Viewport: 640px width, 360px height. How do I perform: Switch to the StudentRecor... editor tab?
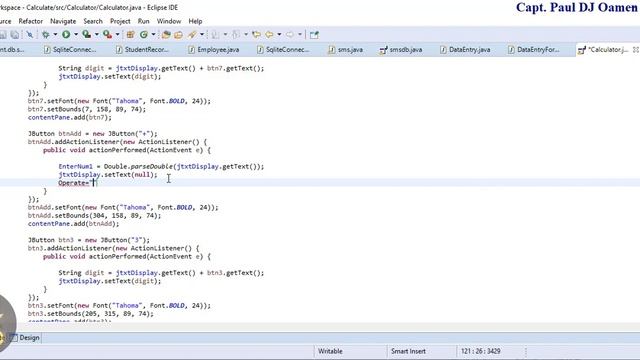click(x=142, y=50)
